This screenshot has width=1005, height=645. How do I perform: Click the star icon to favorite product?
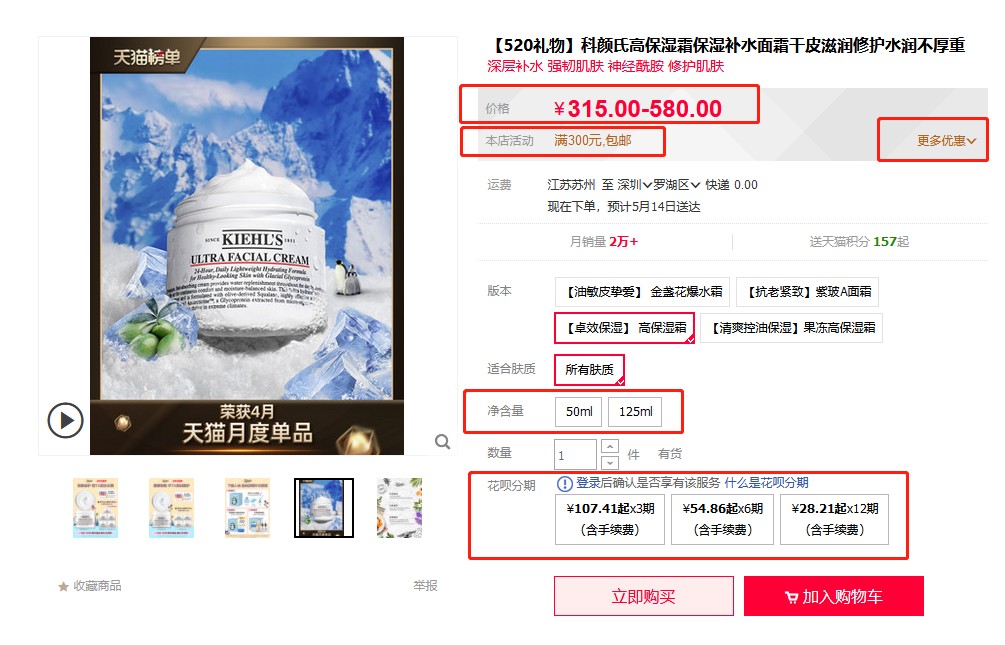pyautogui.click(x=63, y=586)
